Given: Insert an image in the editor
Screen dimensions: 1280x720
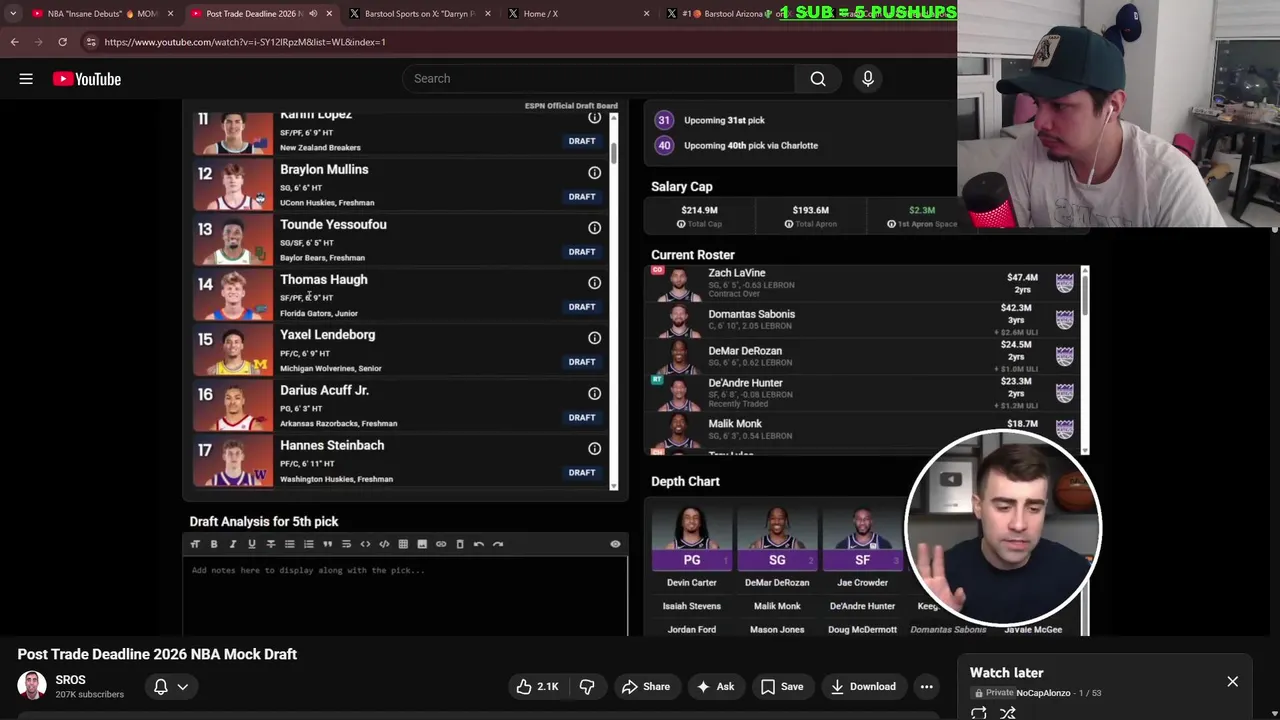Looking at the screenshot, I should point(422,544).
